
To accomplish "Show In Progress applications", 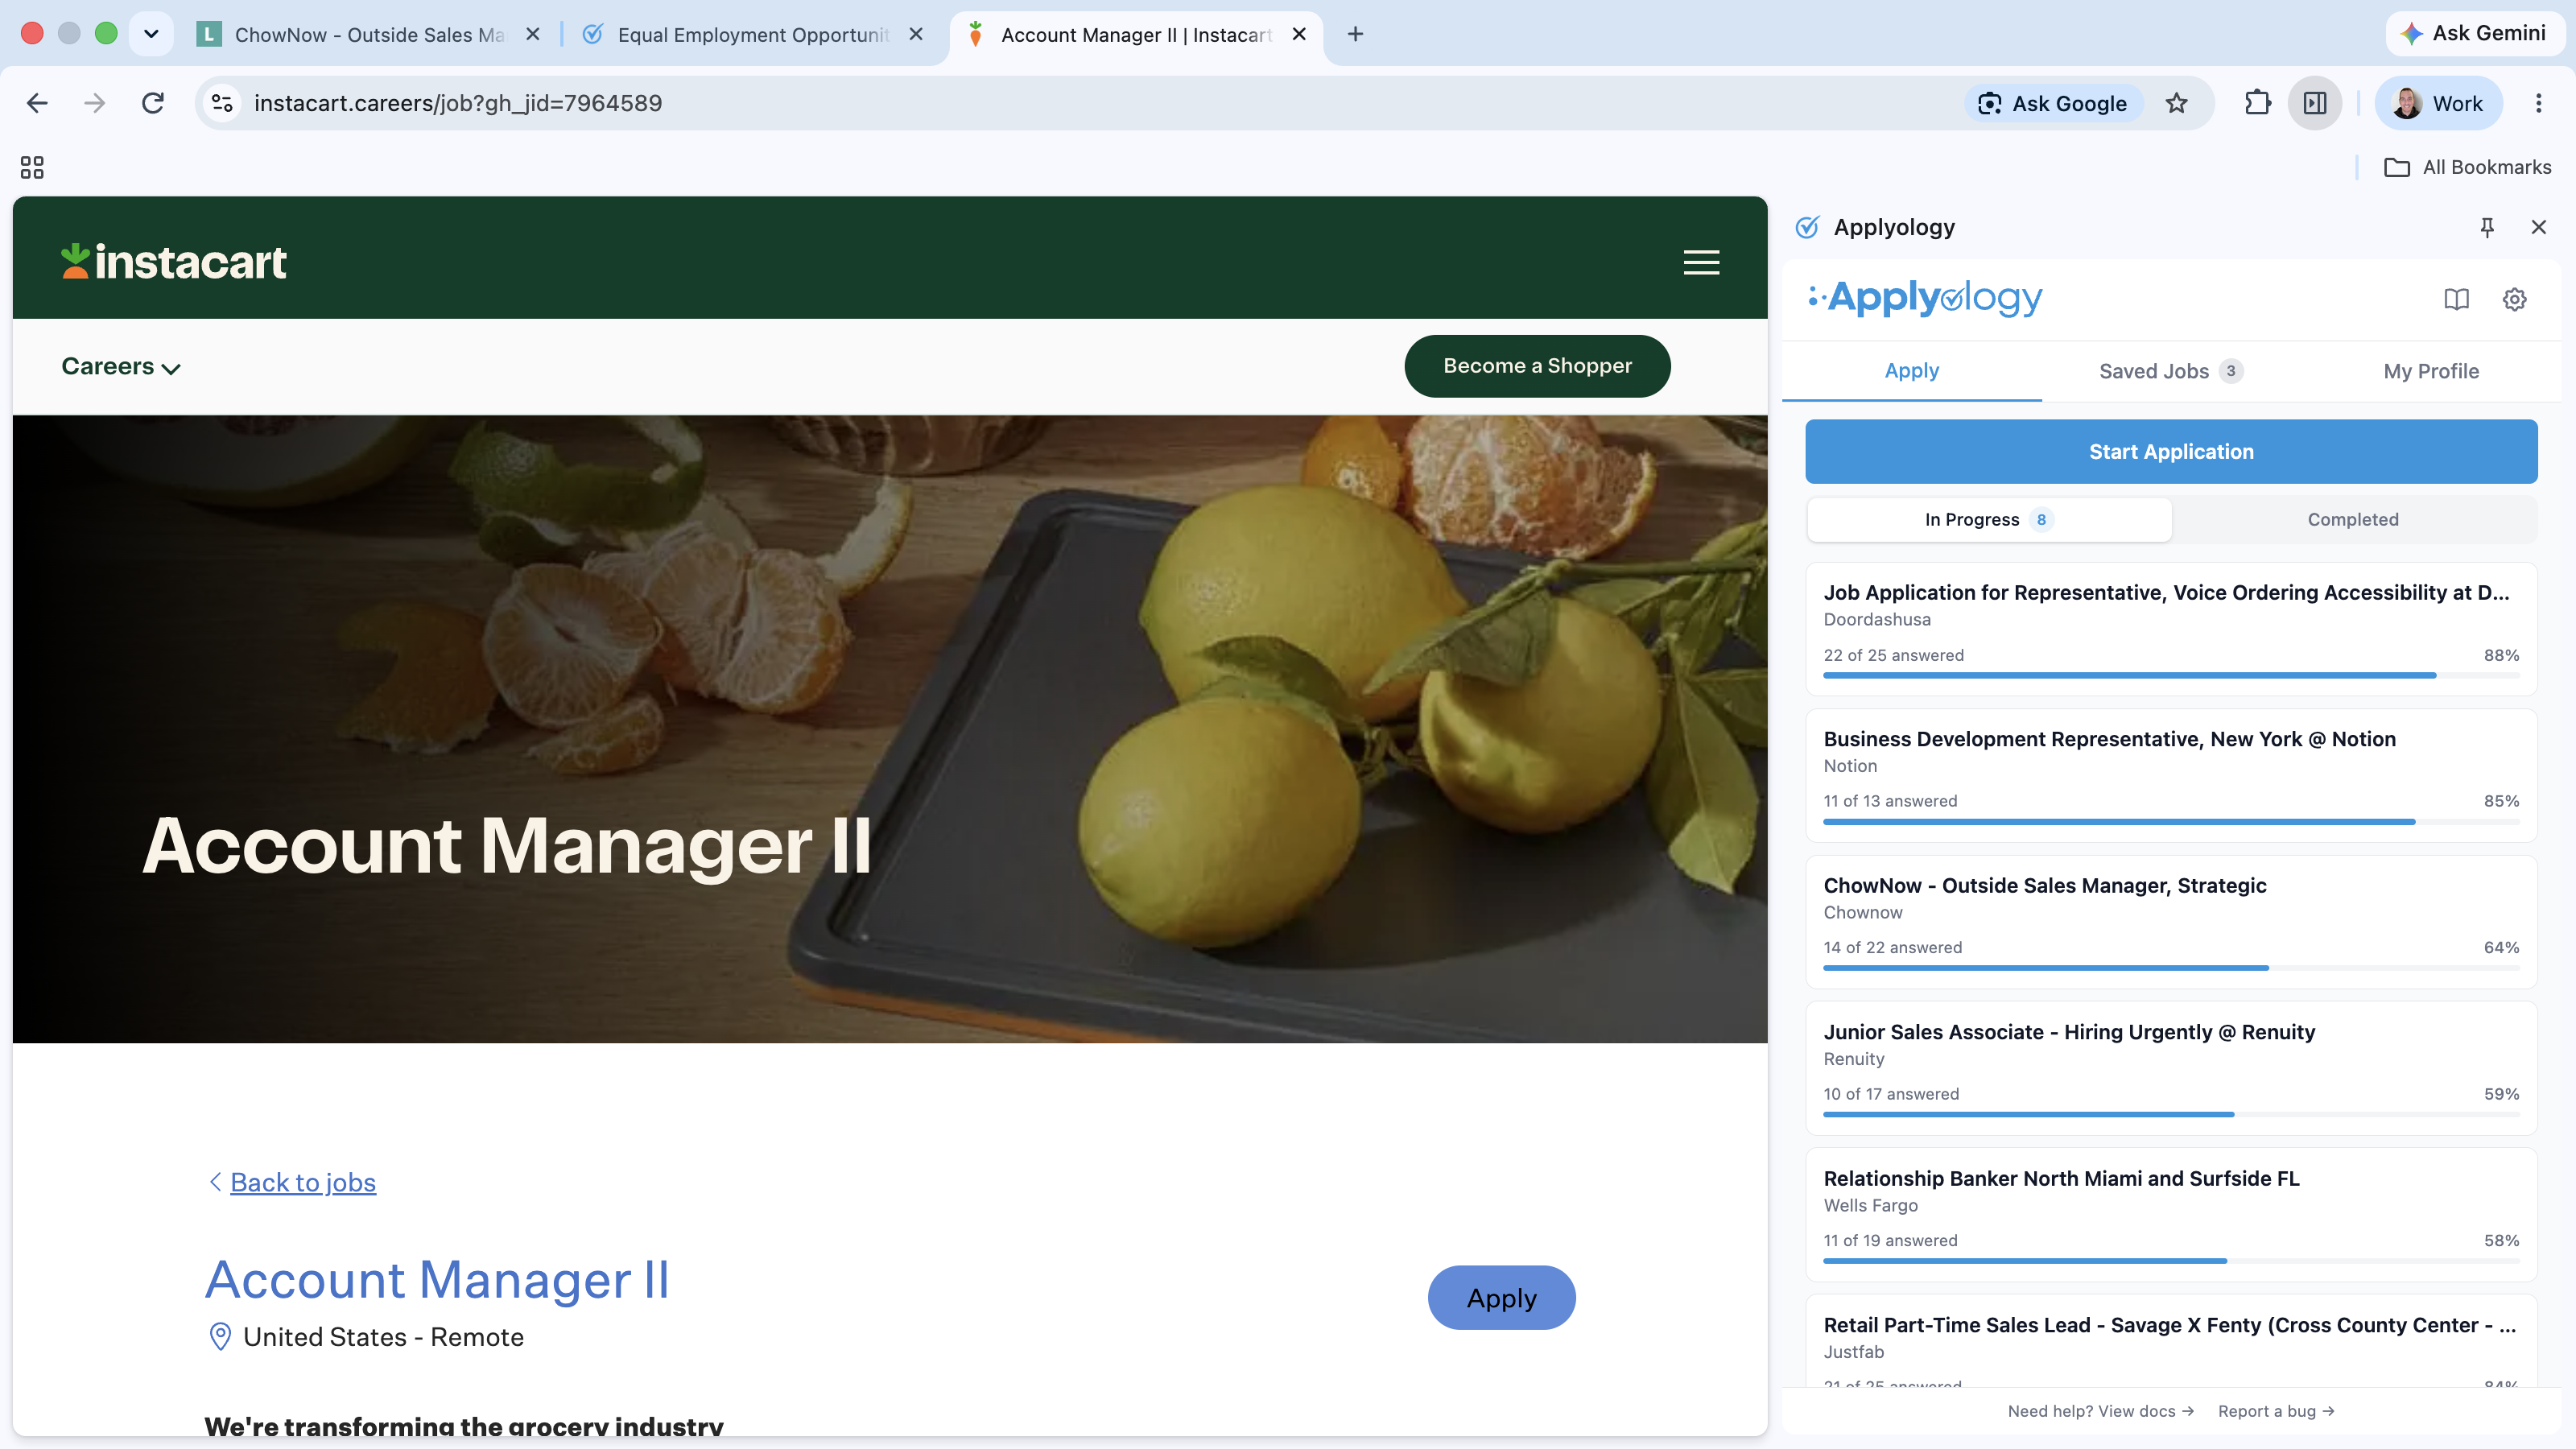I will (1989, 519).
